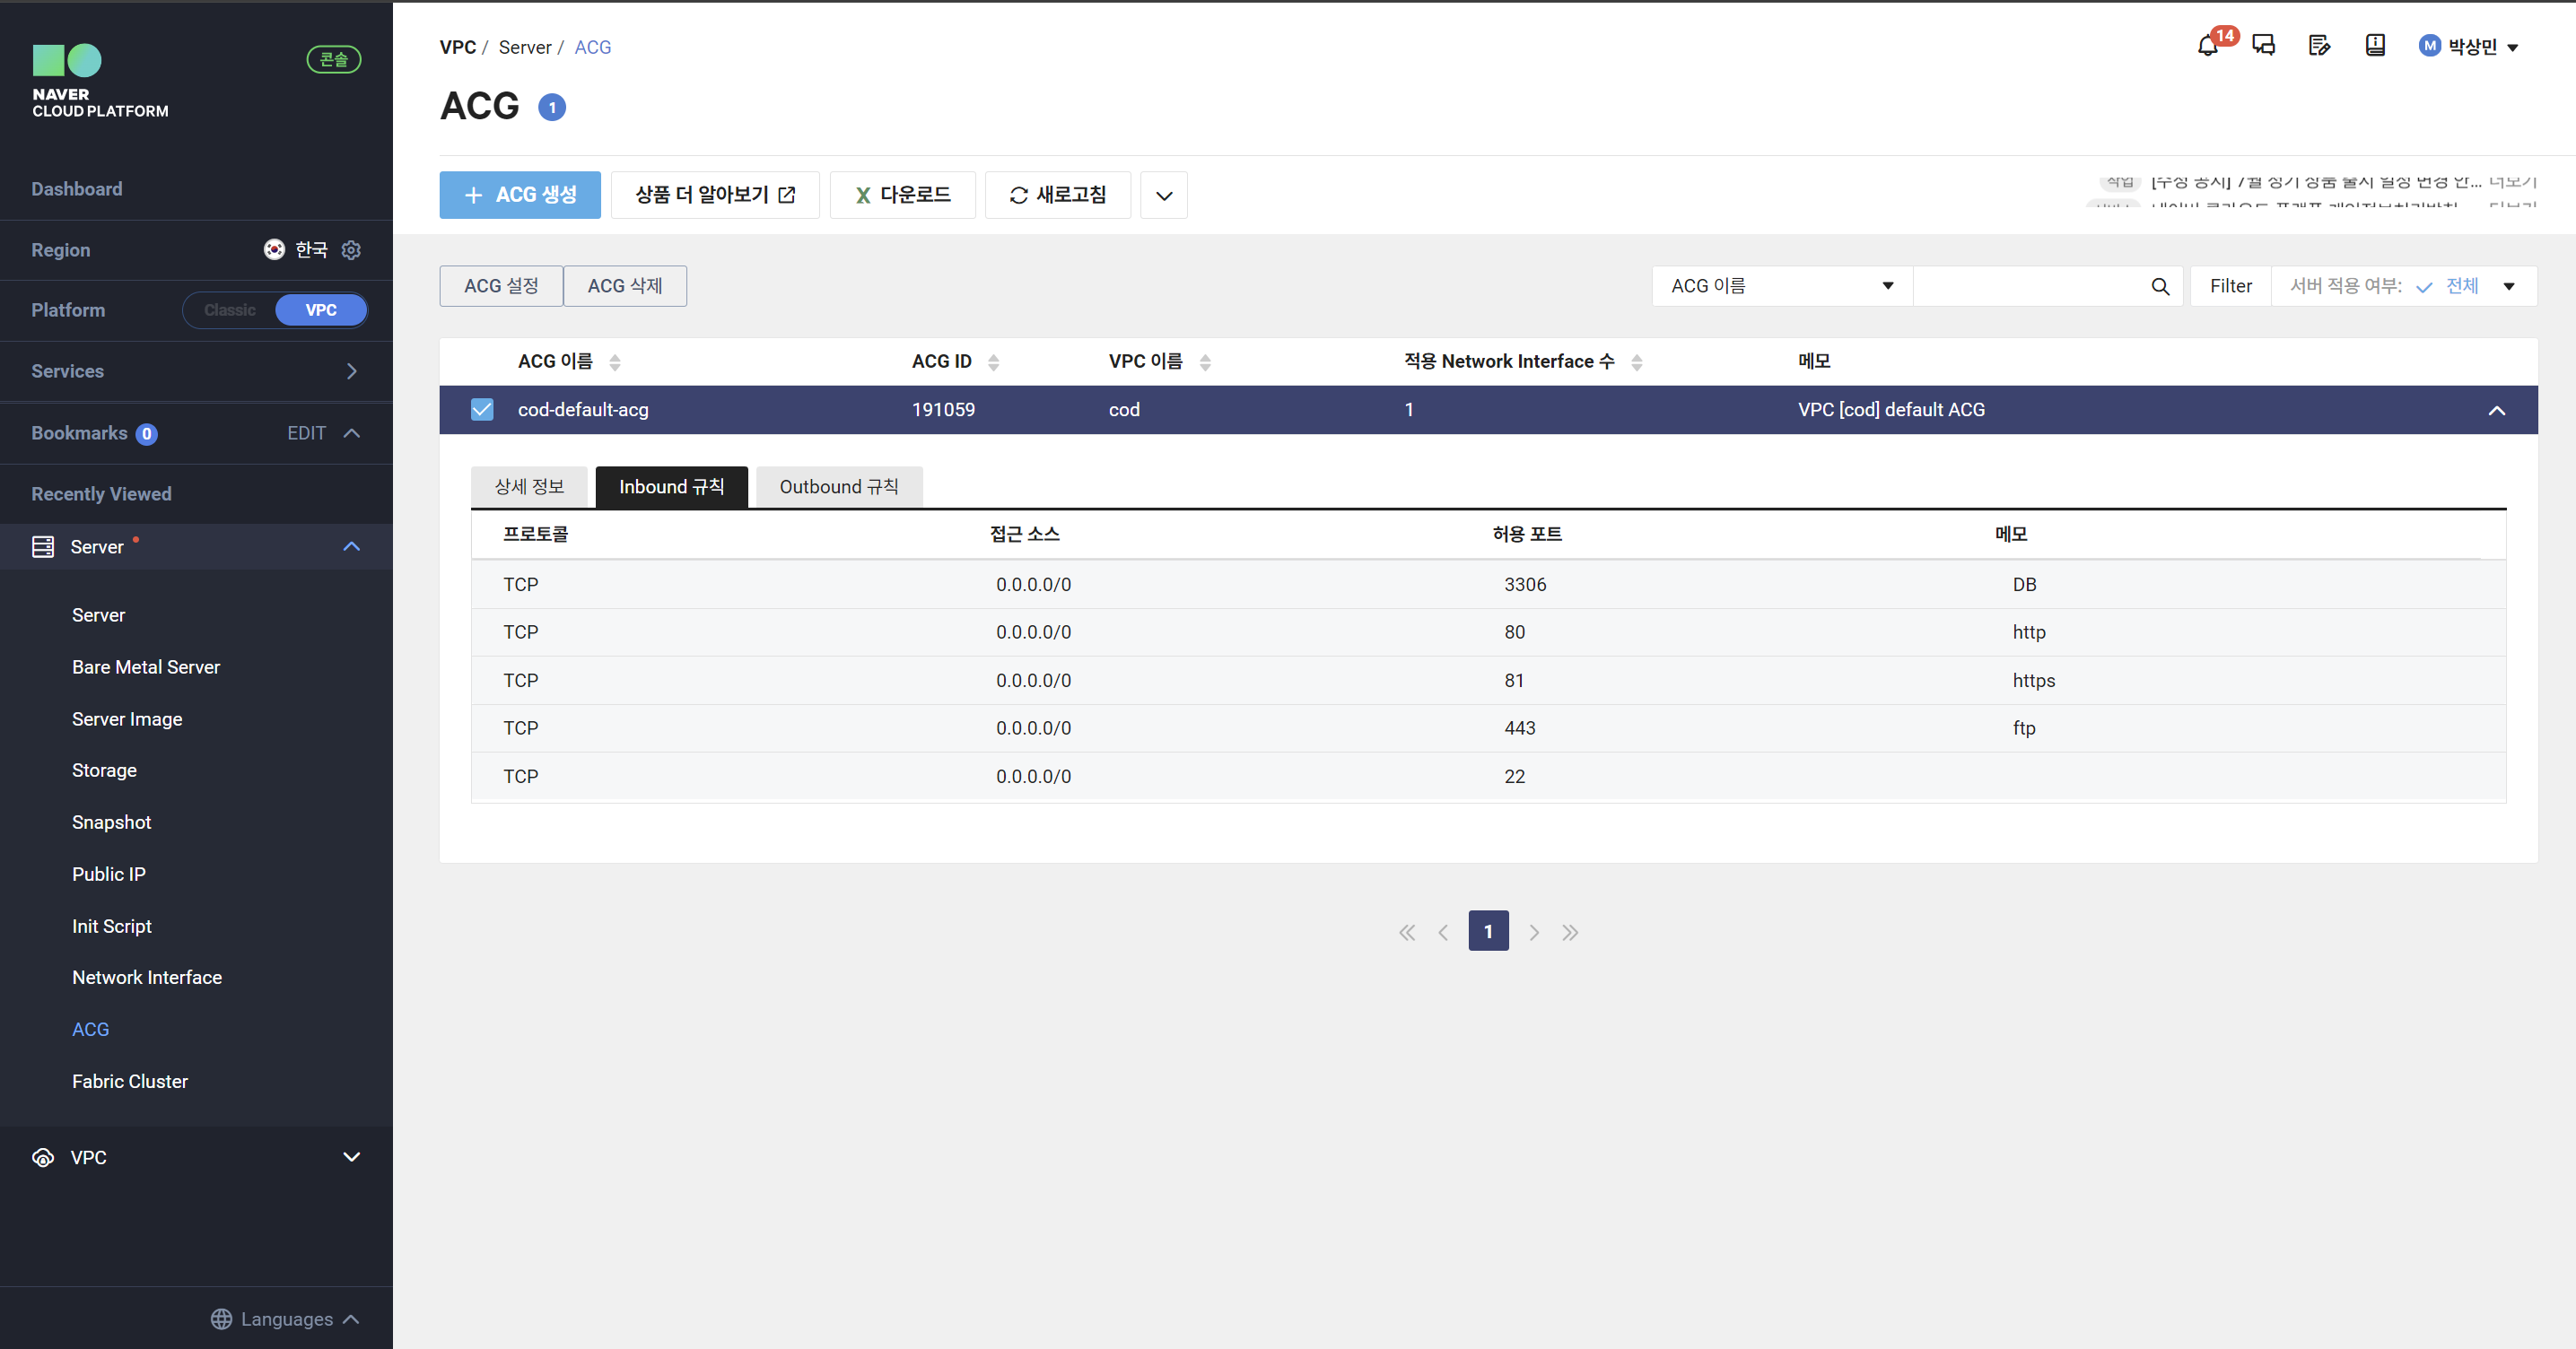Image resolution: width=2576 pixels, height=1349 pixels.
Task: Open the ACG 이름 search type dropdown
Action: coord(1782,287)
